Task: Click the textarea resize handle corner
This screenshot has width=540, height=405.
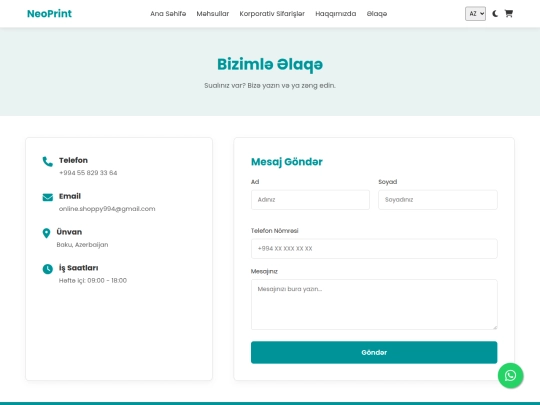Action: 495,327
